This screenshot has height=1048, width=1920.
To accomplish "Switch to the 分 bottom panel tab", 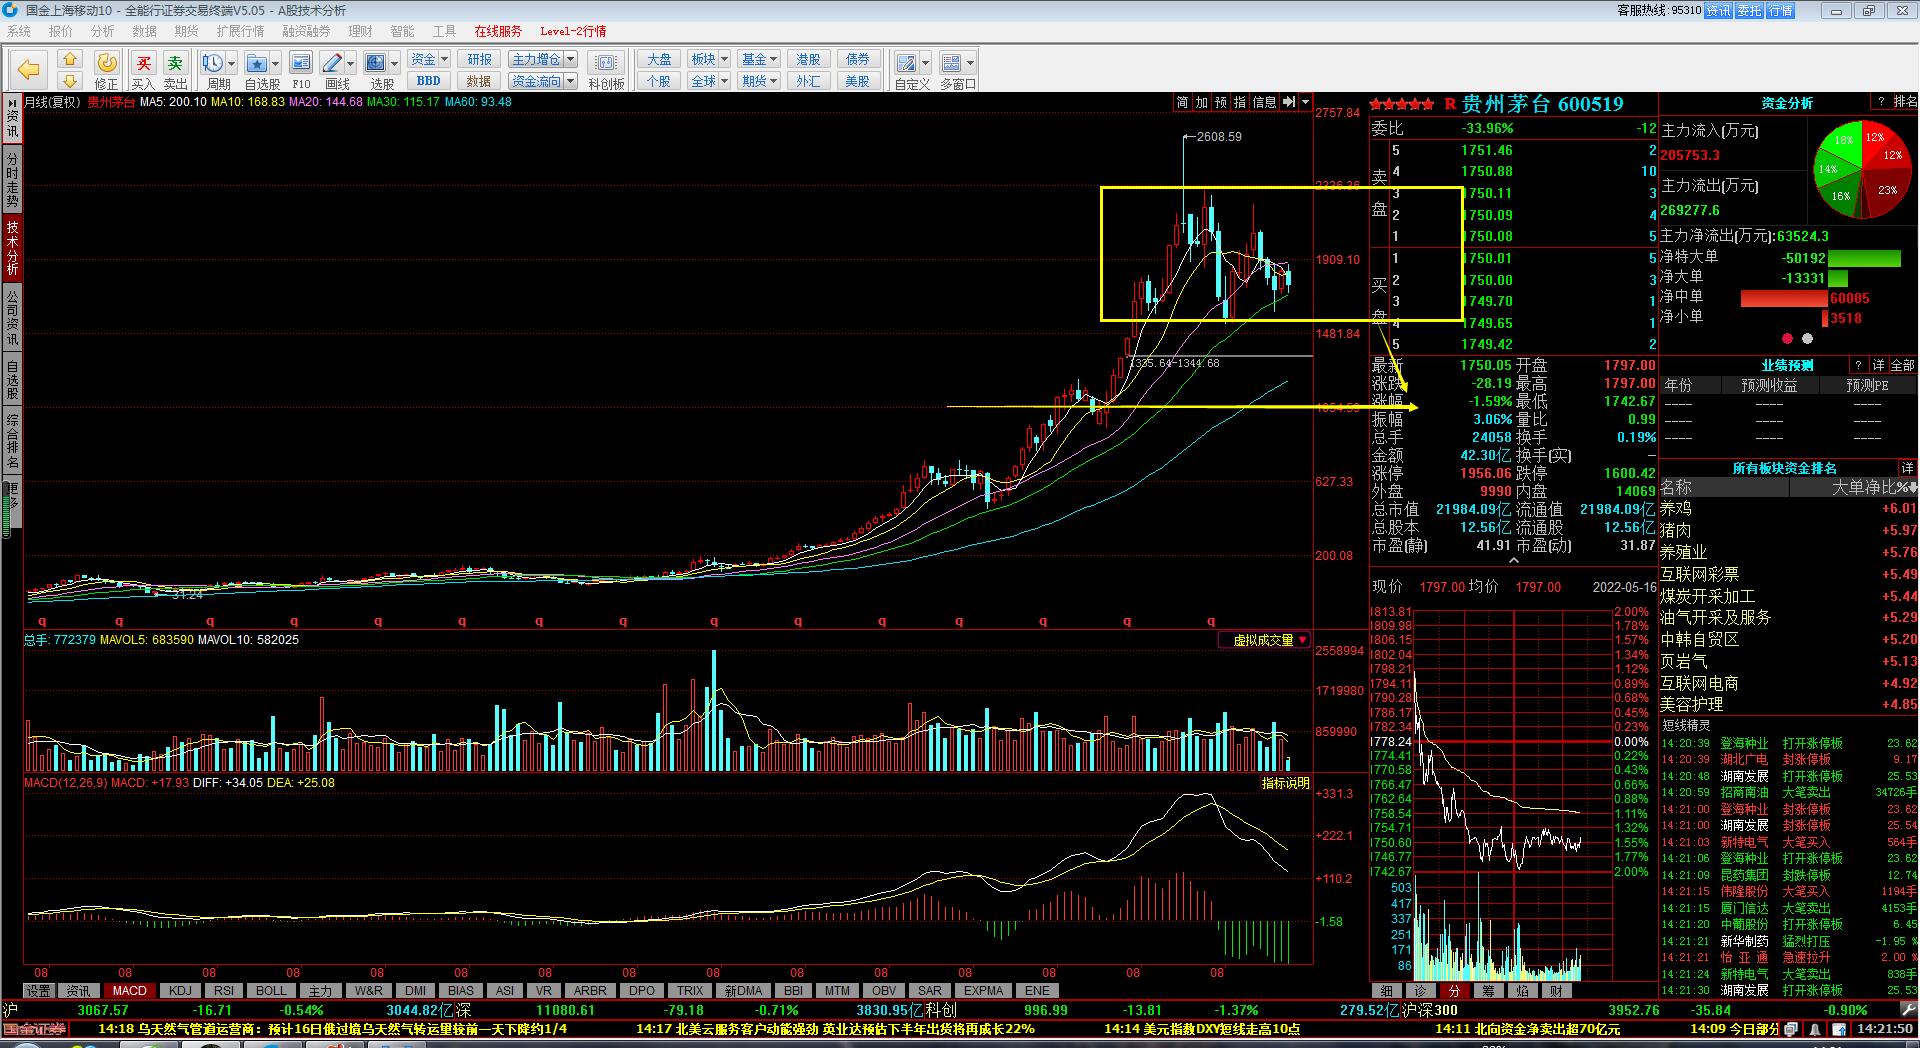I will pos(1454,991).
